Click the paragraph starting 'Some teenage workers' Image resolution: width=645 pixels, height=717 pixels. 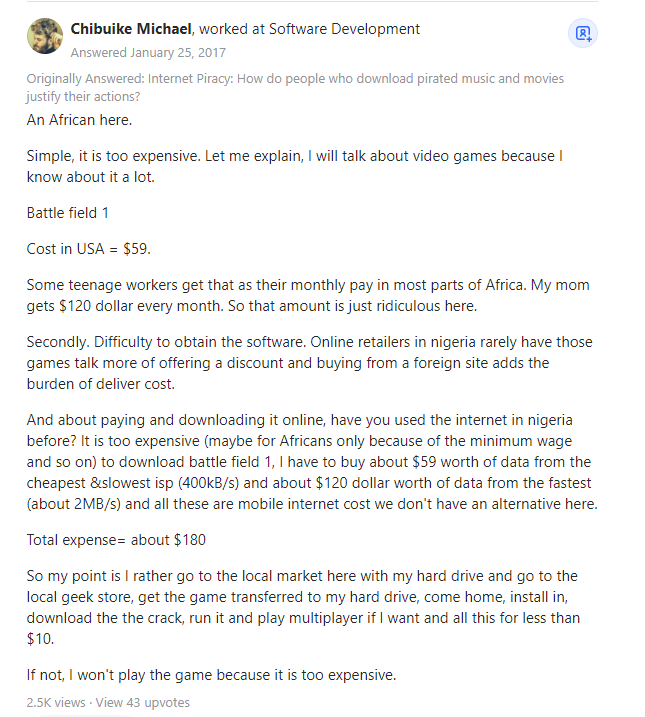click(308, 295)
